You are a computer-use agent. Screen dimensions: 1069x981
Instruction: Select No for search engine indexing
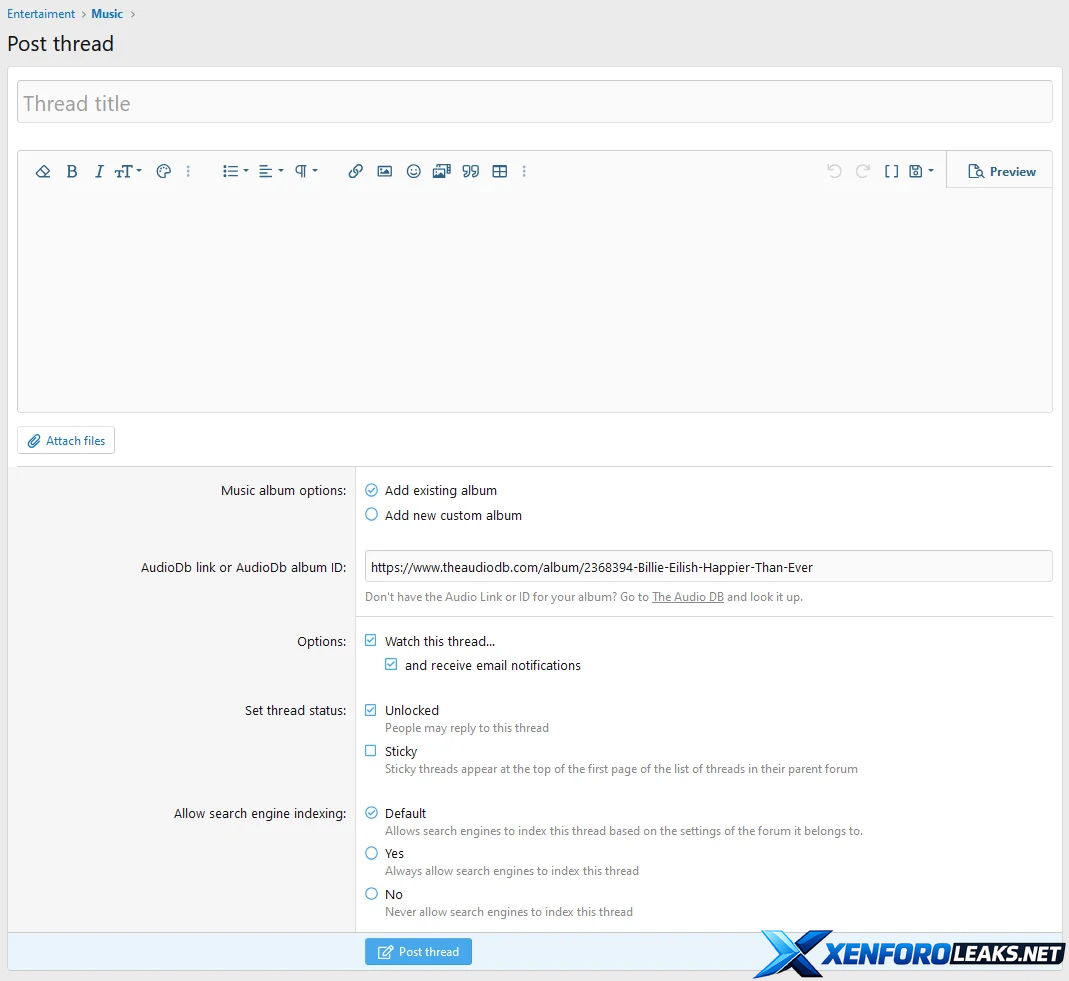click(372, 894)
